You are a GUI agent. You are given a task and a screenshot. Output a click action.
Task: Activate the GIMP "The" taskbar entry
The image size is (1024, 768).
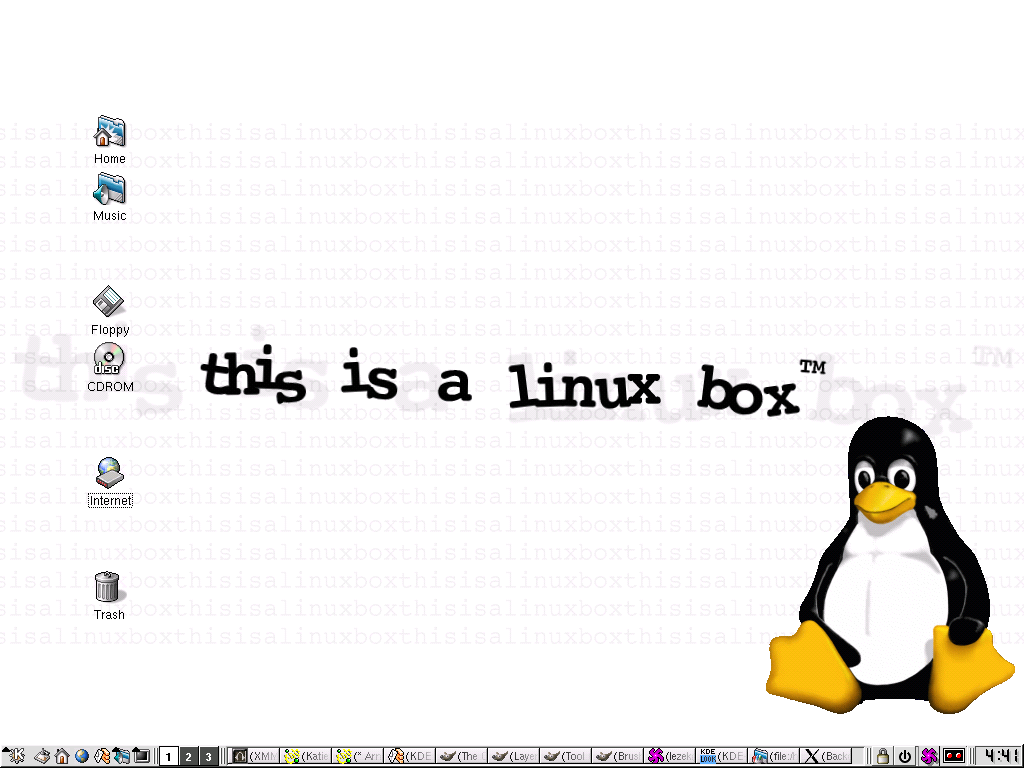pos(463,756)
